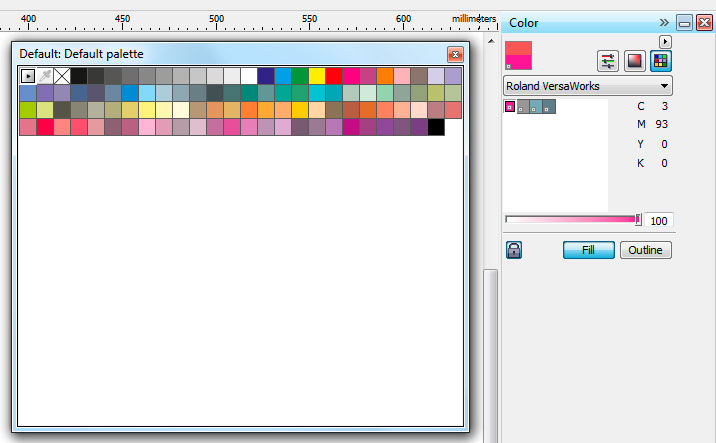Select the dark slate swatch in Roland list
716x443 pixels.
point(549,106)
